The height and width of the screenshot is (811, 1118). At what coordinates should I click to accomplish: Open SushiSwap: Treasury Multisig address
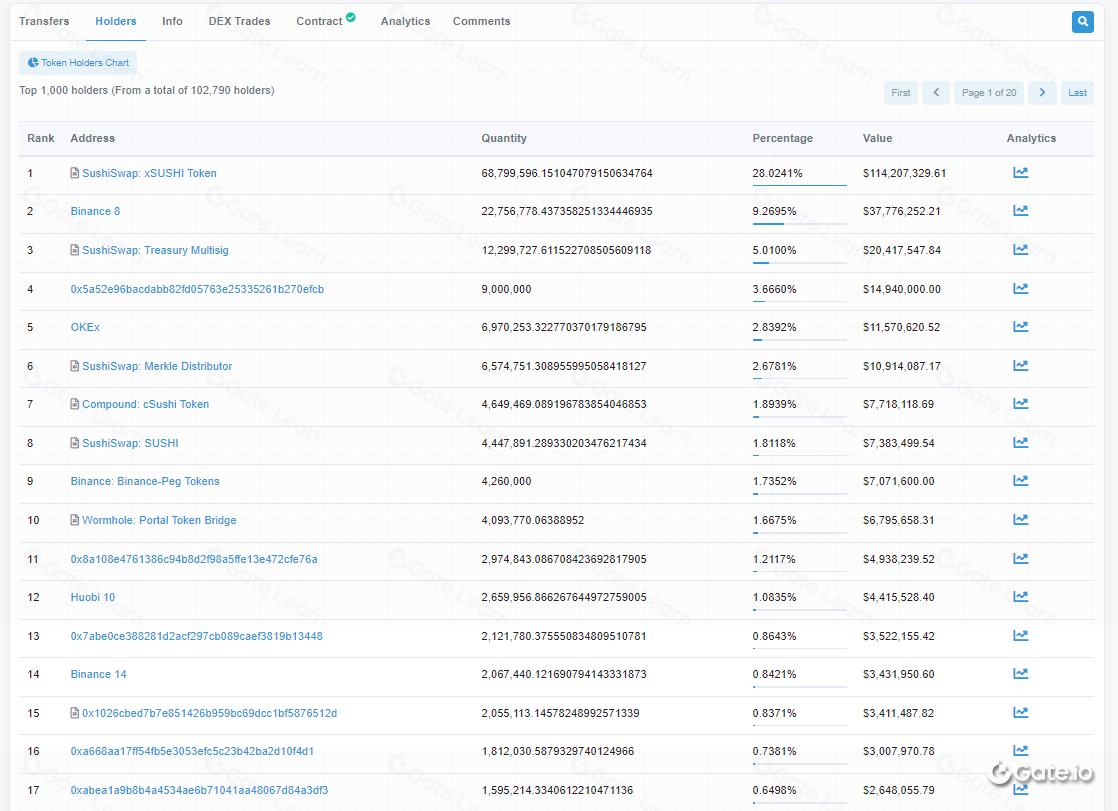pos(155,250)
